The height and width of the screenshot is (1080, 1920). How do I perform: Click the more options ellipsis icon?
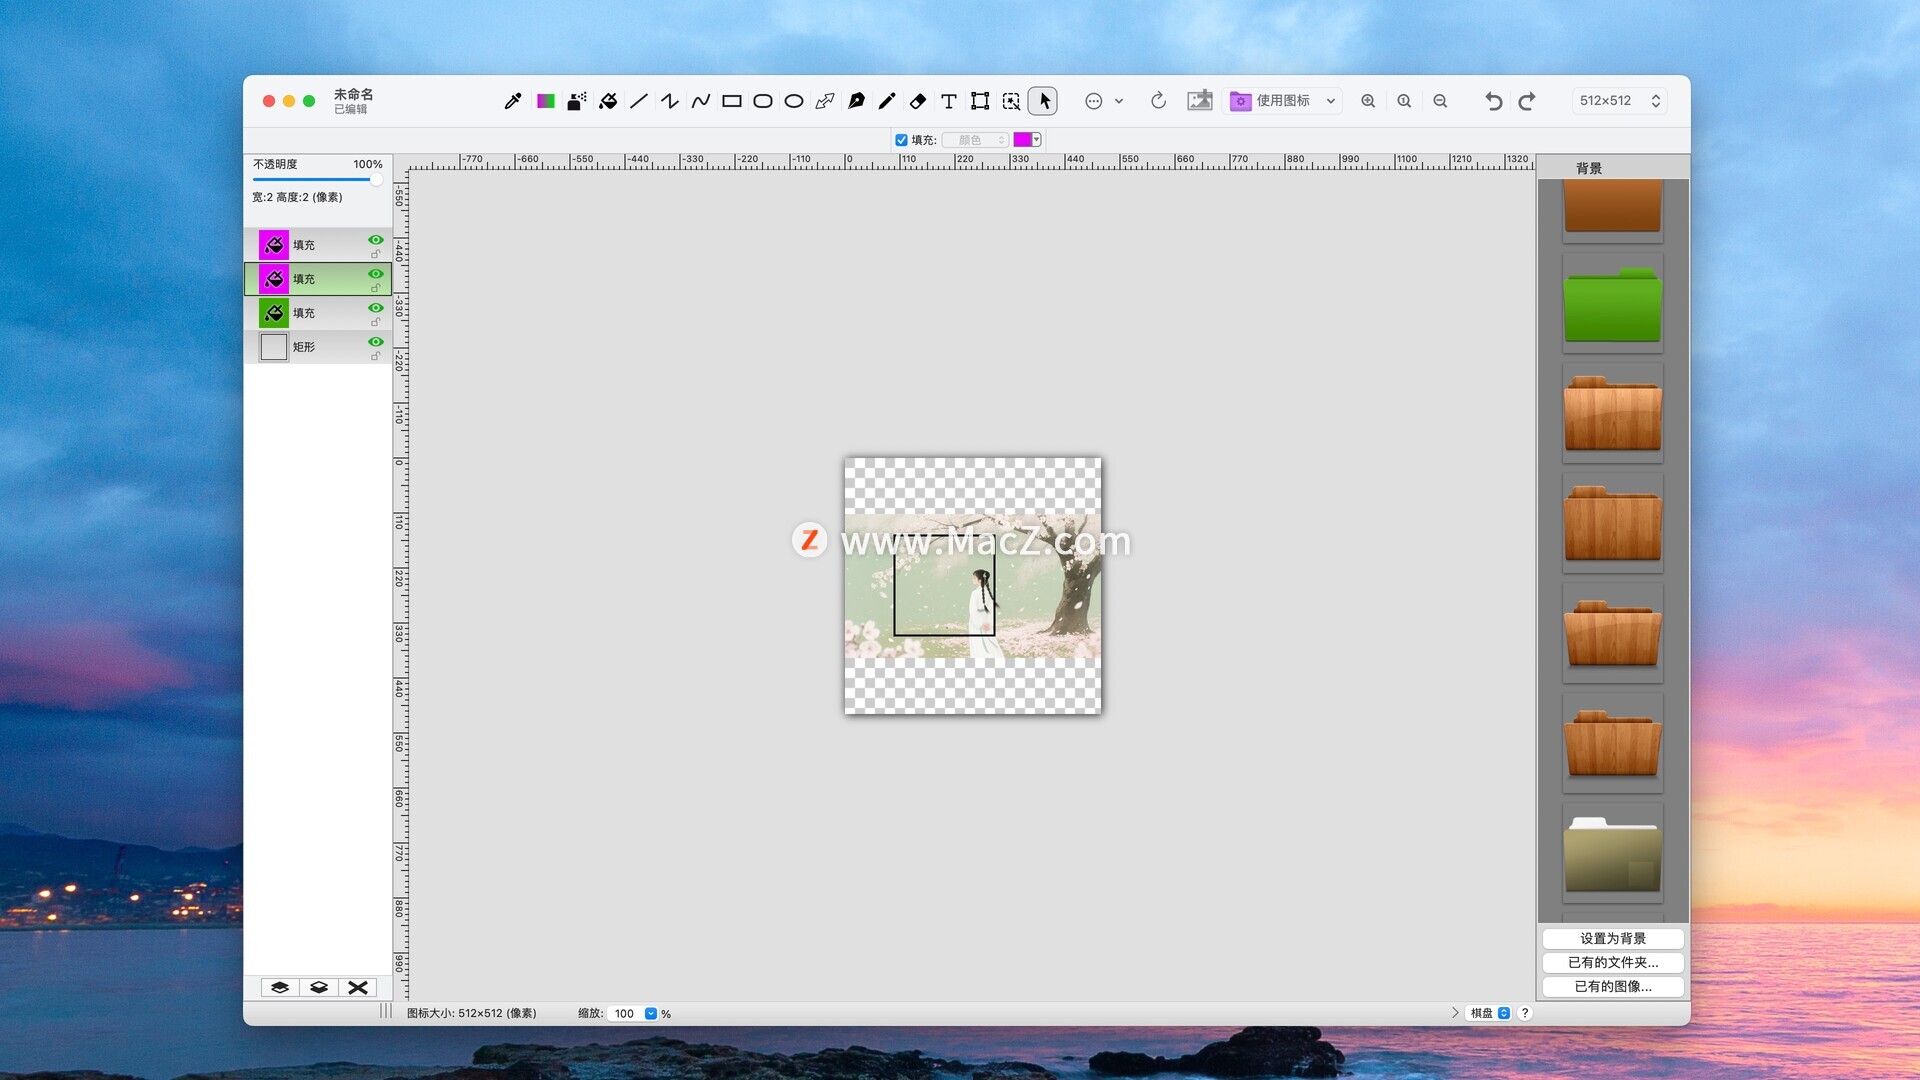tap(1094, 101)
